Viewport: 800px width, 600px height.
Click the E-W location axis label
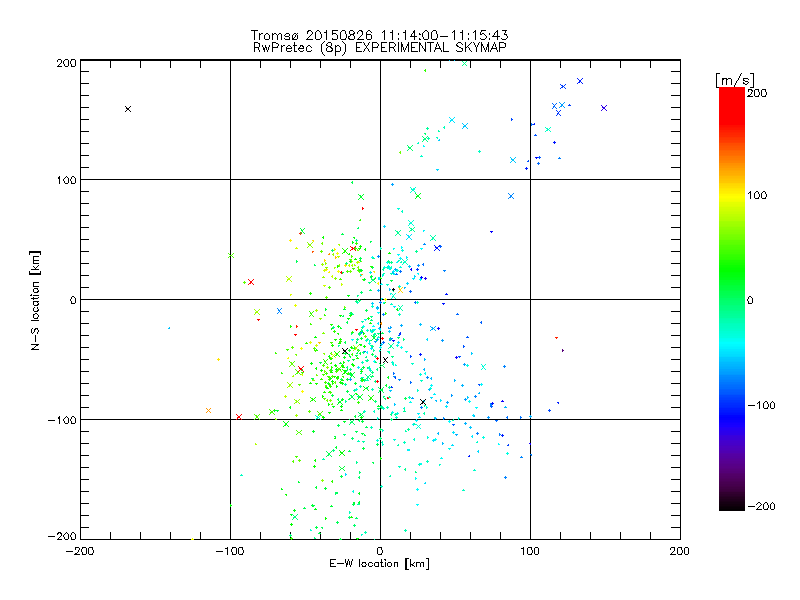pyautogui.click(x=379, y=564)
